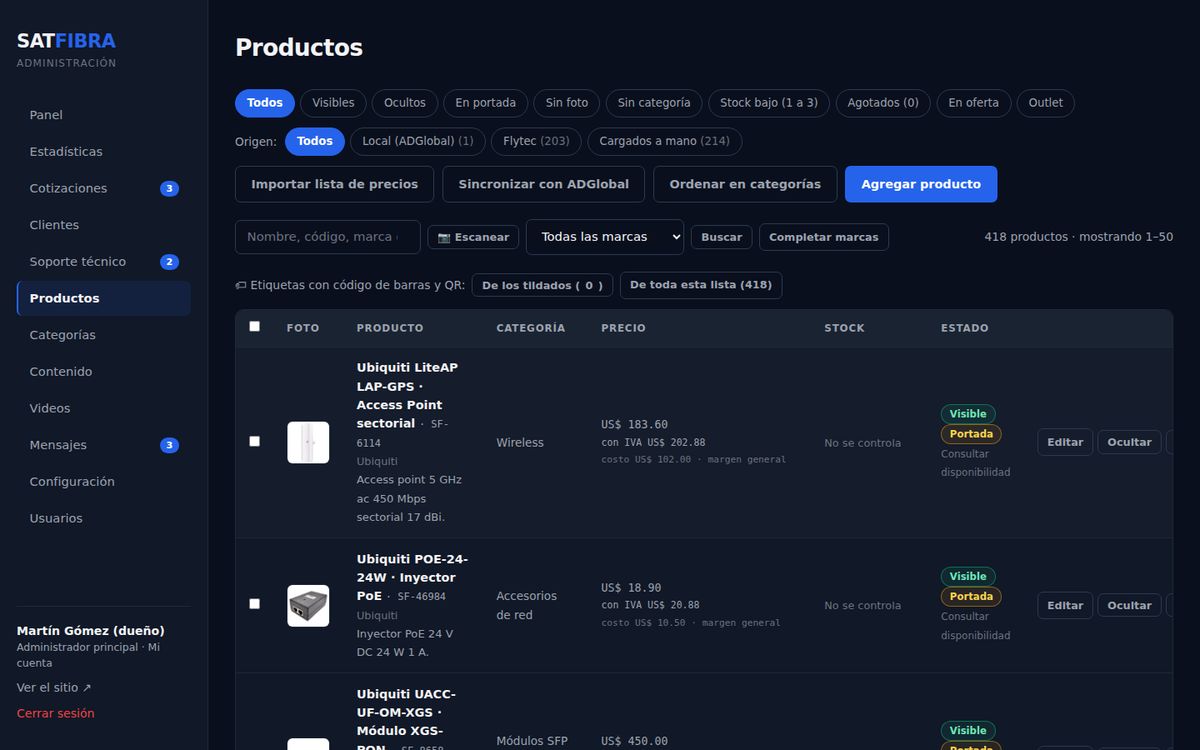Hide the Ubiquiti POE-24-24W product
The image size is (1200, 750).
click(x=1129, y=605)
